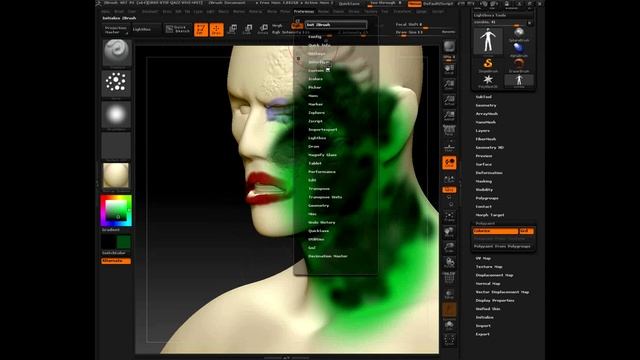Viewport: 640px width, 360px height.
Task: Click the Zoom canvas icon
Action: coord(449,85)
